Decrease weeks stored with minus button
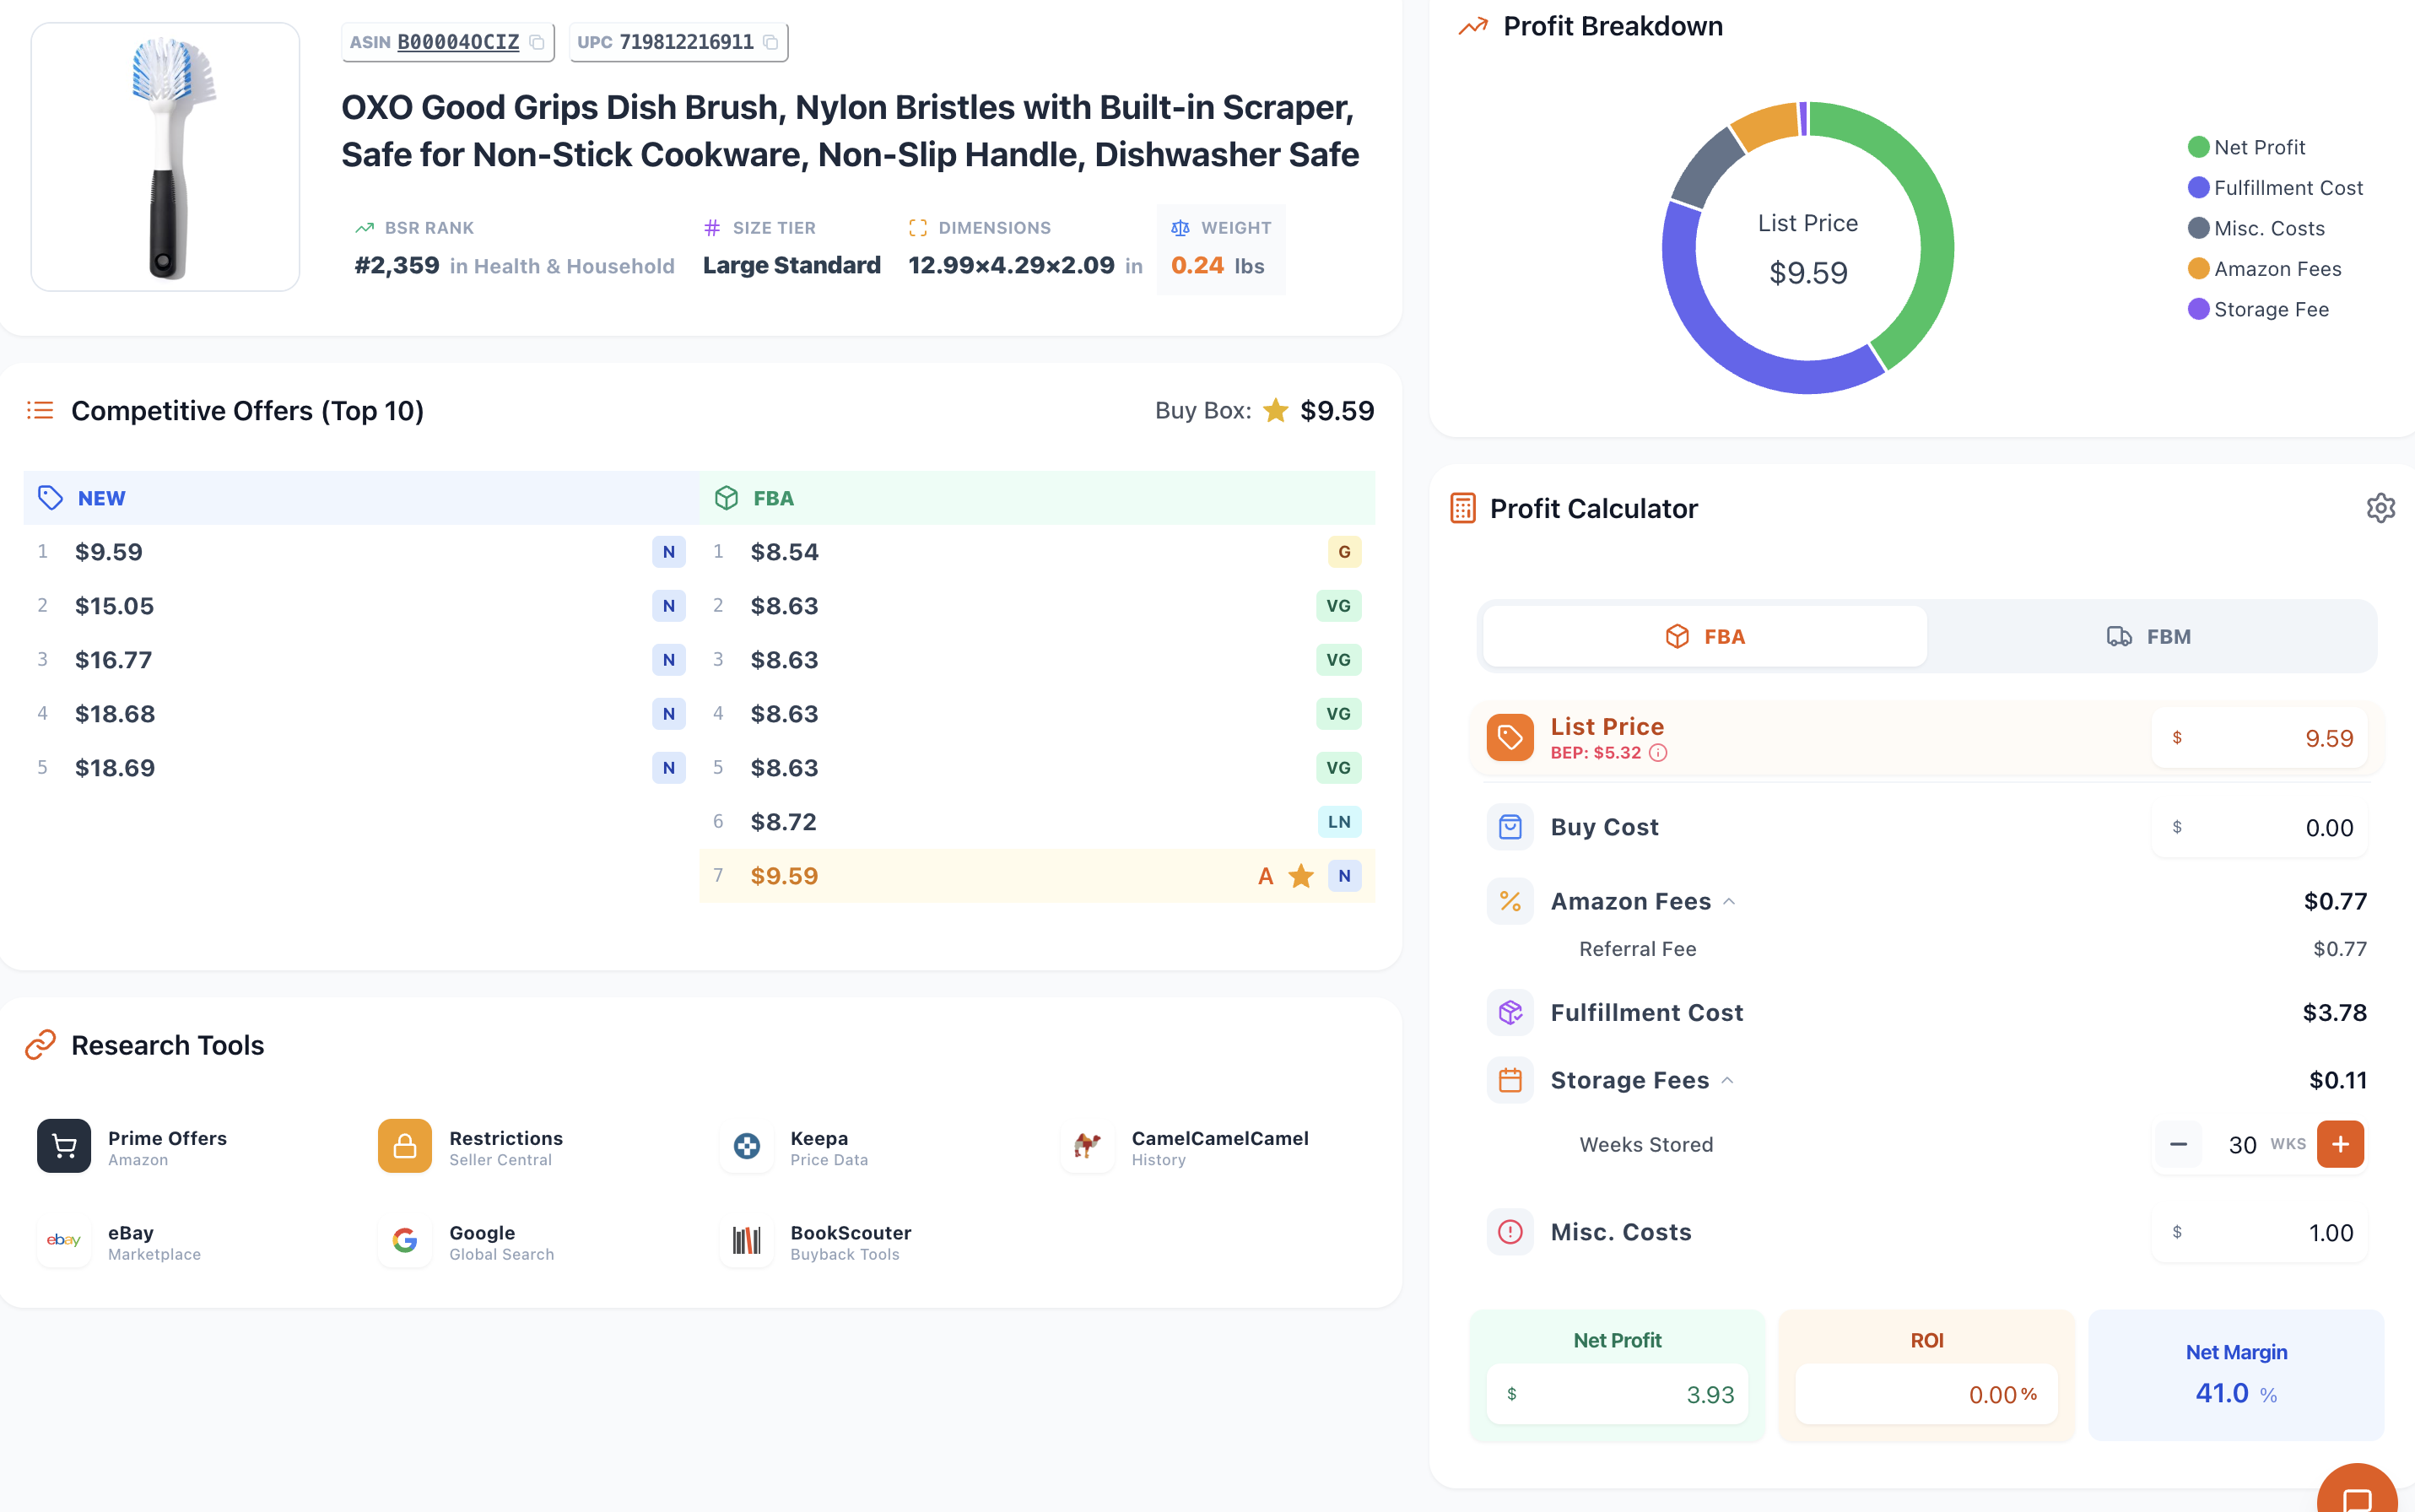2415x1512 pixels. (2178, 1144)
